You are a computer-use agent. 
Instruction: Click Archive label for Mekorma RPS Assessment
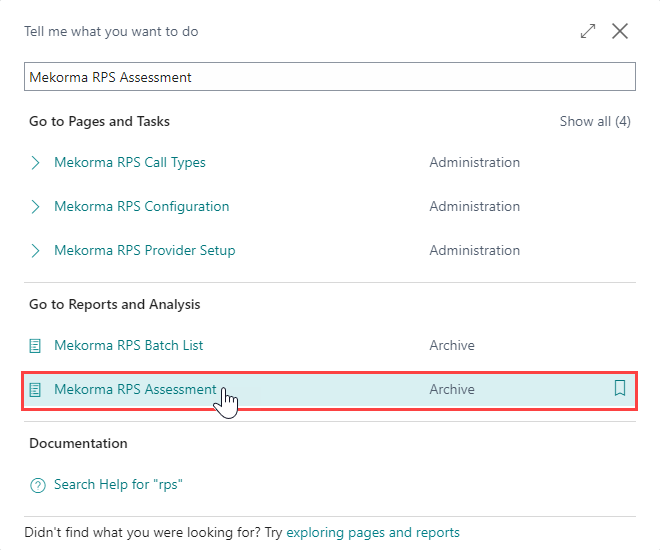point(452,389)
